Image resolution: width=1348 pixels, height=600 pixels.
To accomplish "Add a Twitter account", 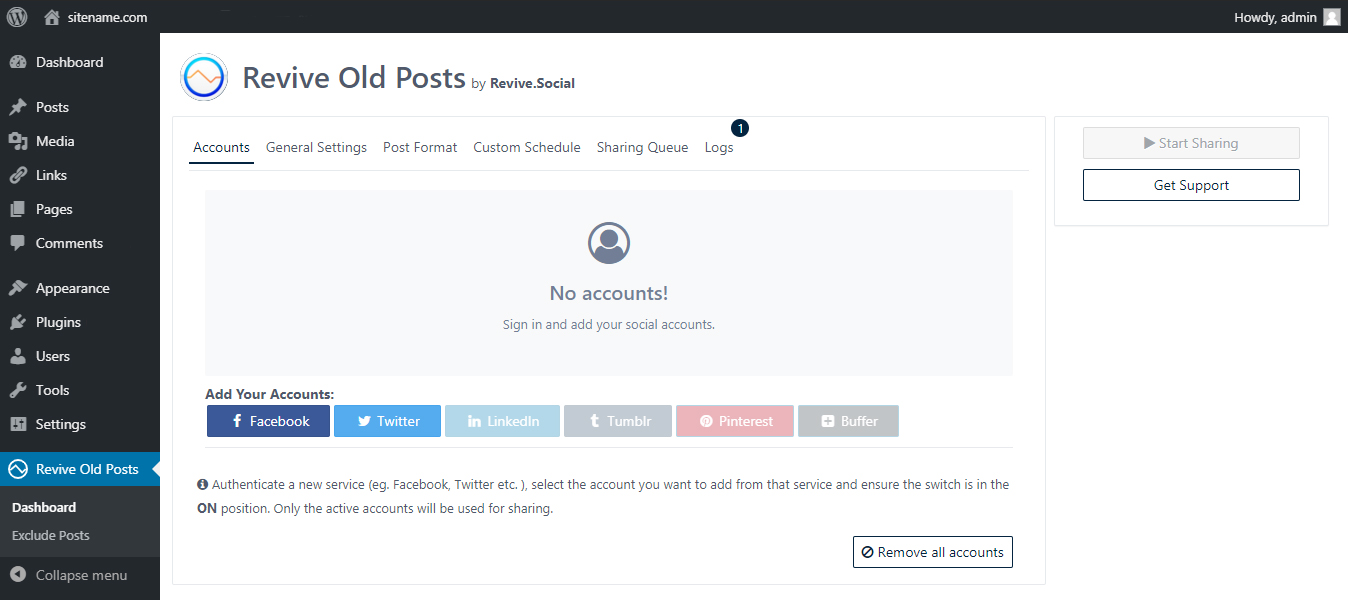I will click(x=387, y=421).
